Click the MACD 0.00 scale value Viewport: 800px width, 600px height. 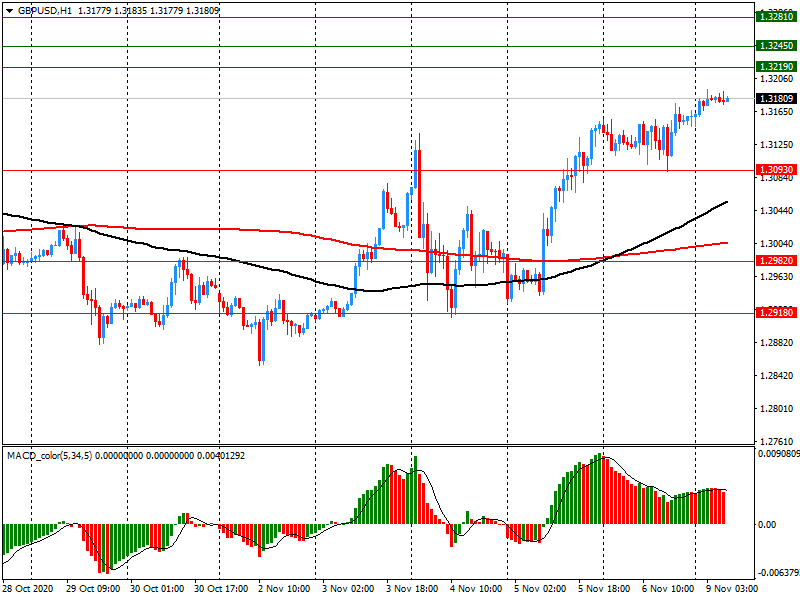(767, 524)
